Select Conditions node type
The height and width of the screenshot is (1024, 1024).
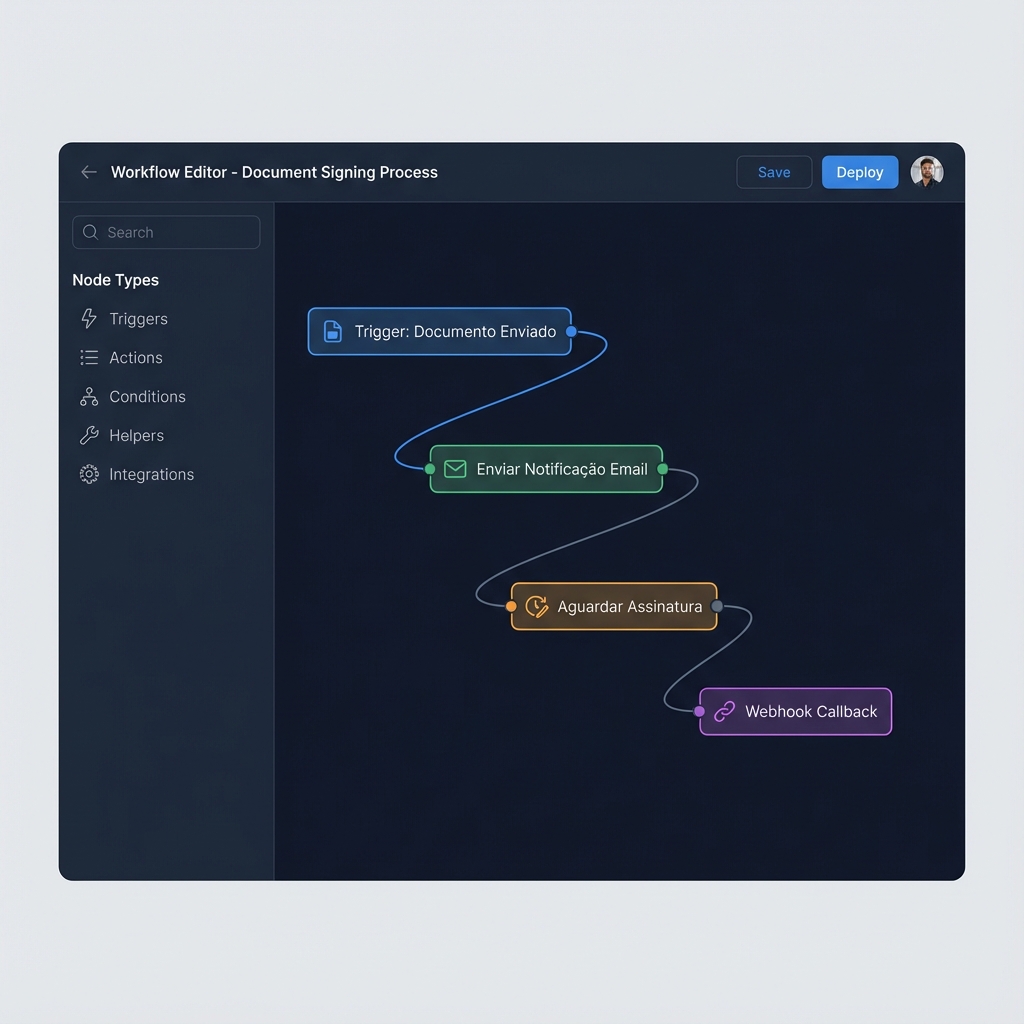tap(147, 396)
